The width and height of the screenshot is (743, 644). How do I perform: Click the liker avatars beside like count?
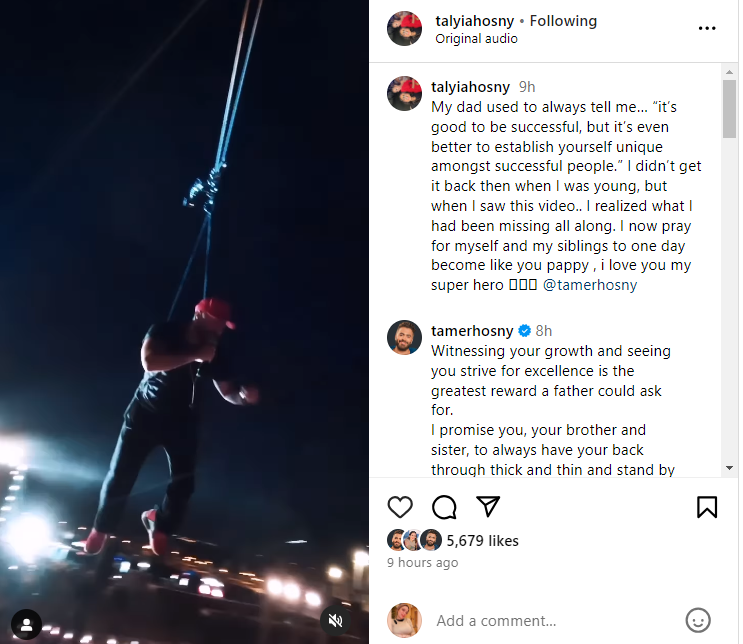[x=414, y=541]
